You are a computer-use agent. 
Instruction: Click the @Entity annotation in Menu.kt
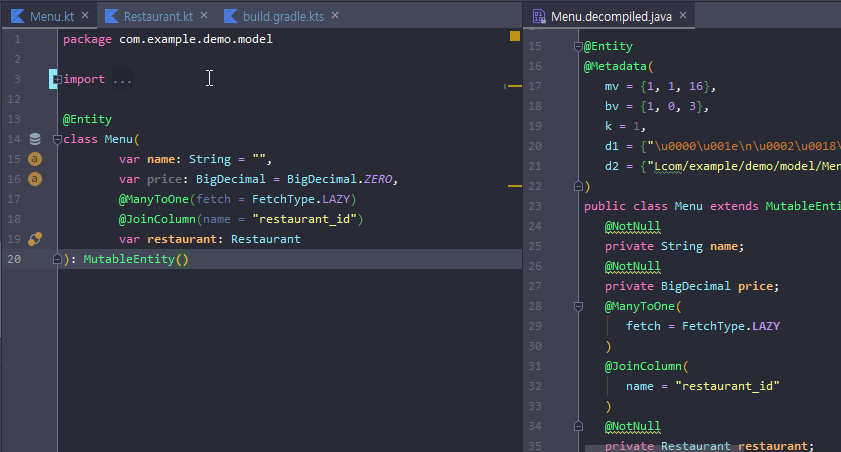pyautogui.click(x=87, y=119)
